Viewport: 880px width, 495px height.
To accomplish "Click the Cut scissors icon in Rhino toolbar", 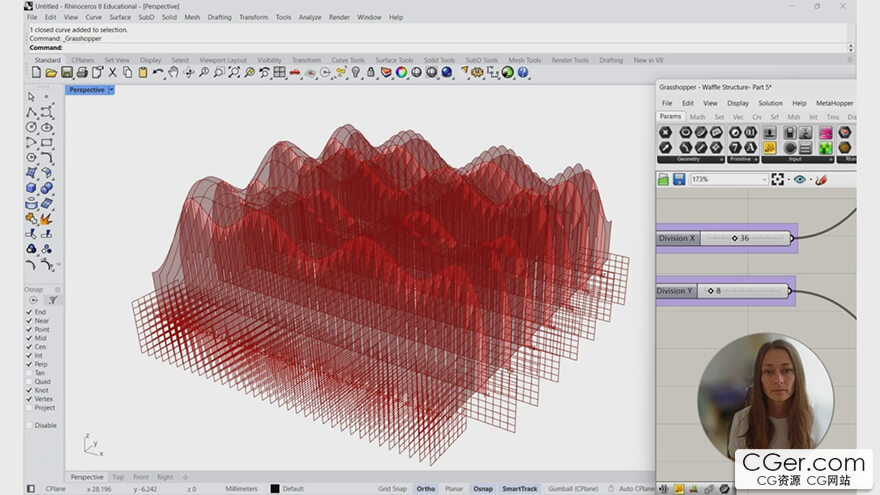I will click(x=112, y=72).
